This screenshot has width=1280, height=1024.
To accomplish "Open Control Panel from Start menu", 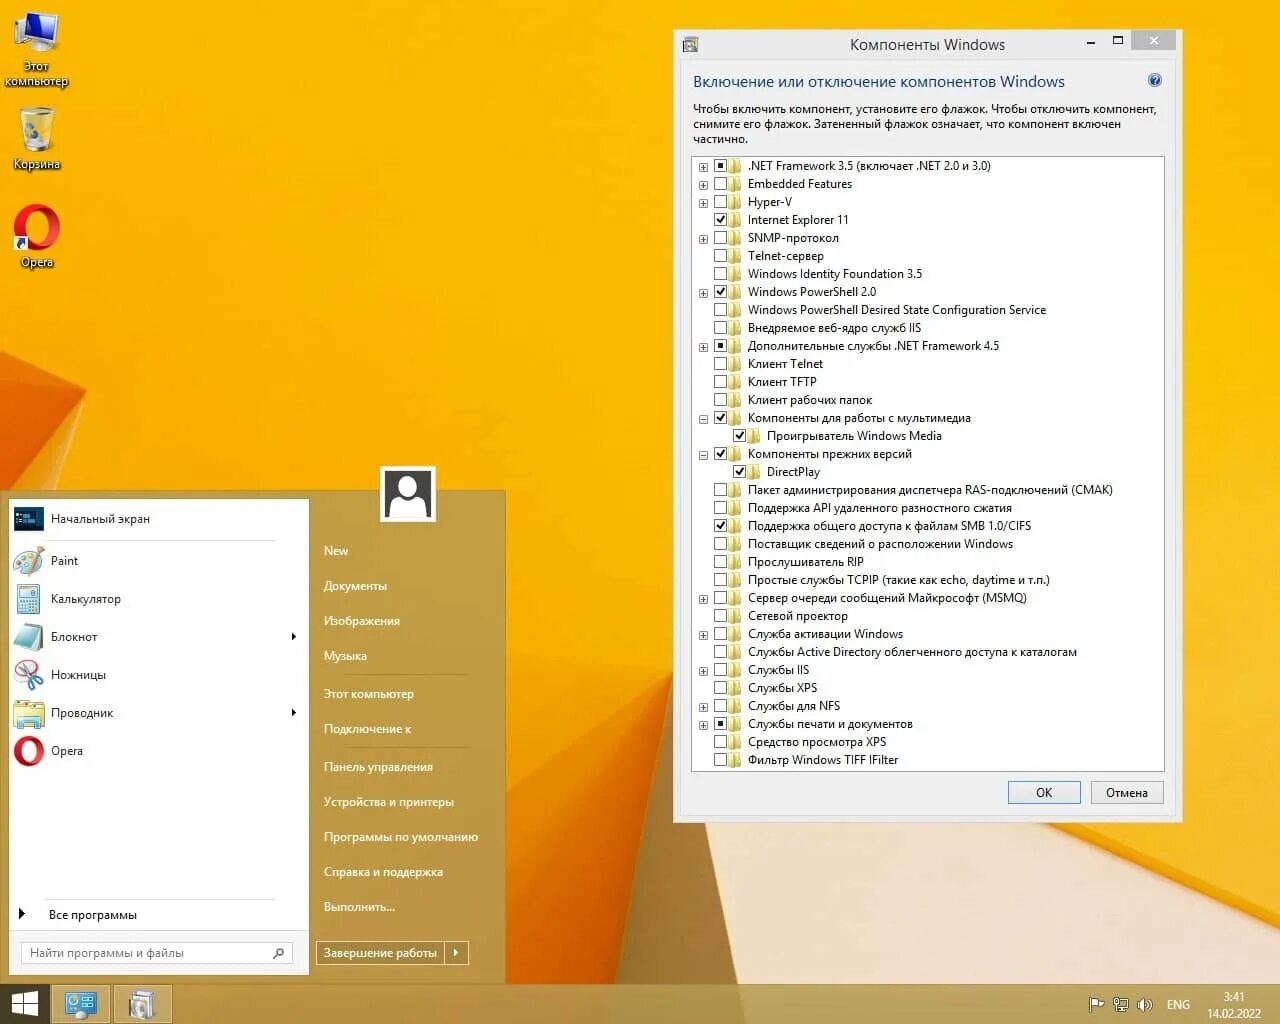I will click(x=378, y=767).
